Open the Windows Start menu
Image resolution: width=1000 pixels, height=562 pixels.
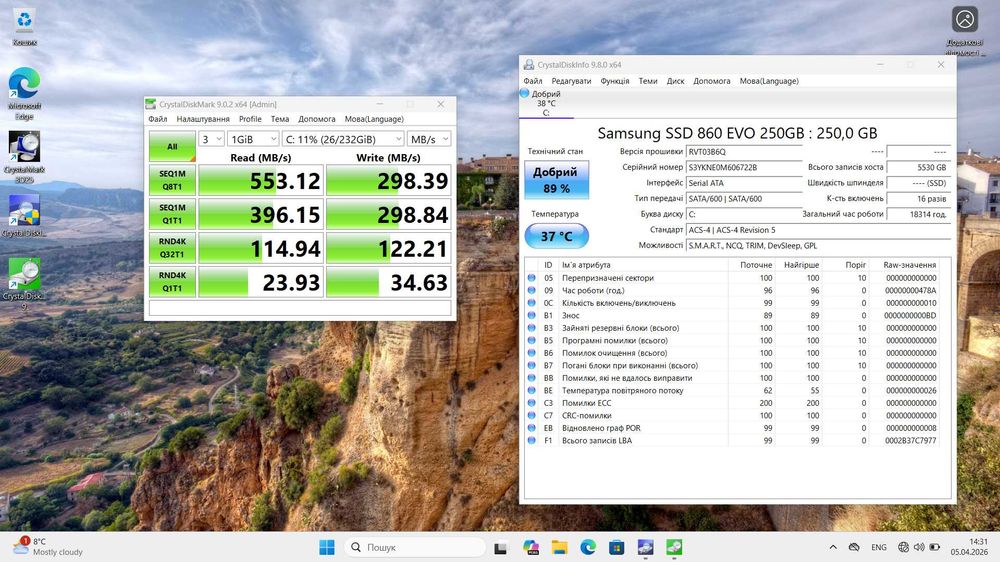coord(327,547)
